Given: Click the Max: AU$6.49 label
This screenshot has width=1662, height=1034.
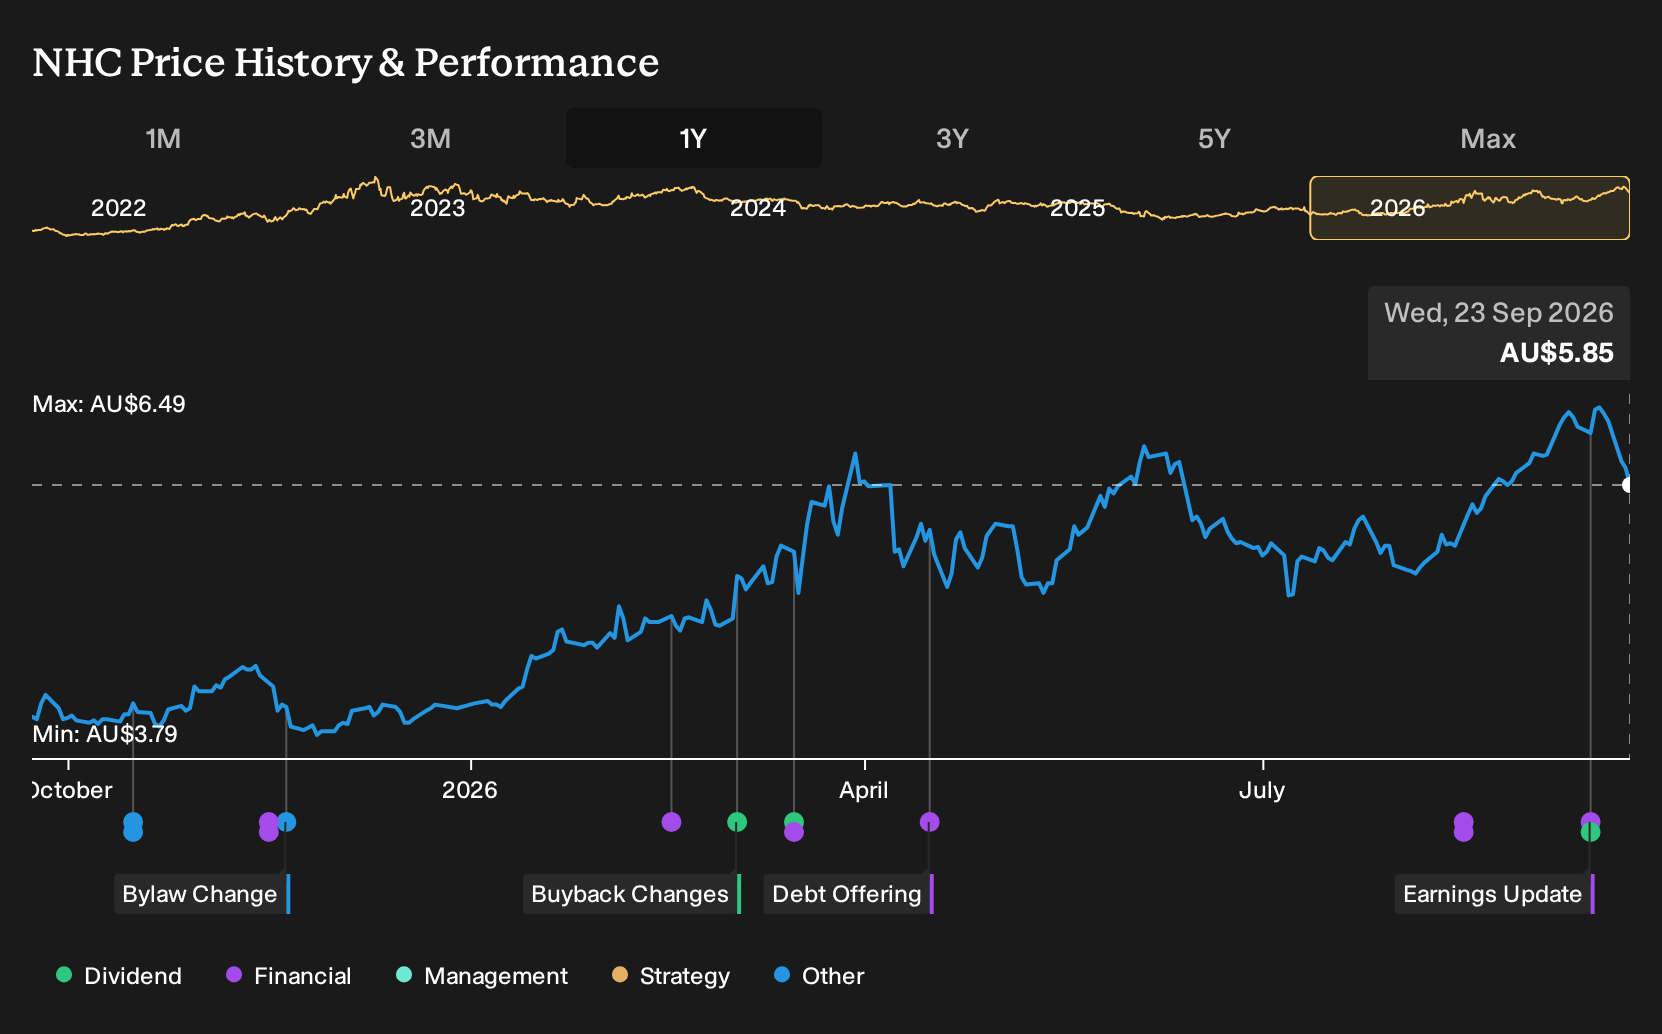Looking at the screenshot, I should tap(109, 404).
